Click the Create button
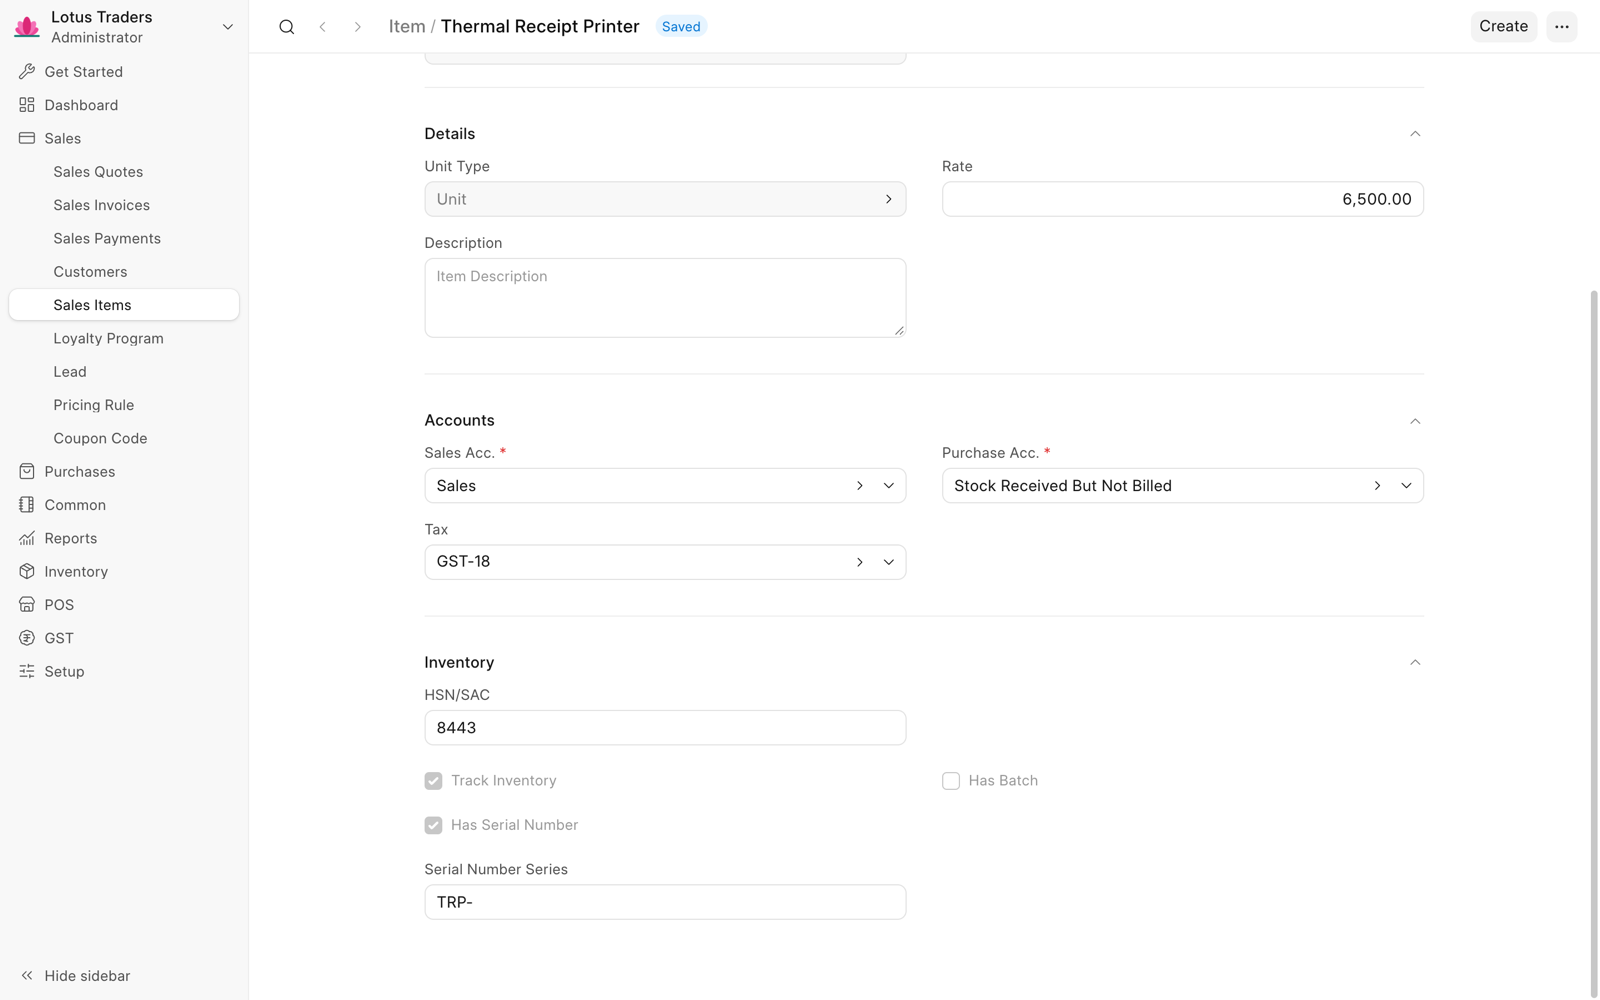1600x1000 pixels. pyautogui.click(x=1503, y=27)
